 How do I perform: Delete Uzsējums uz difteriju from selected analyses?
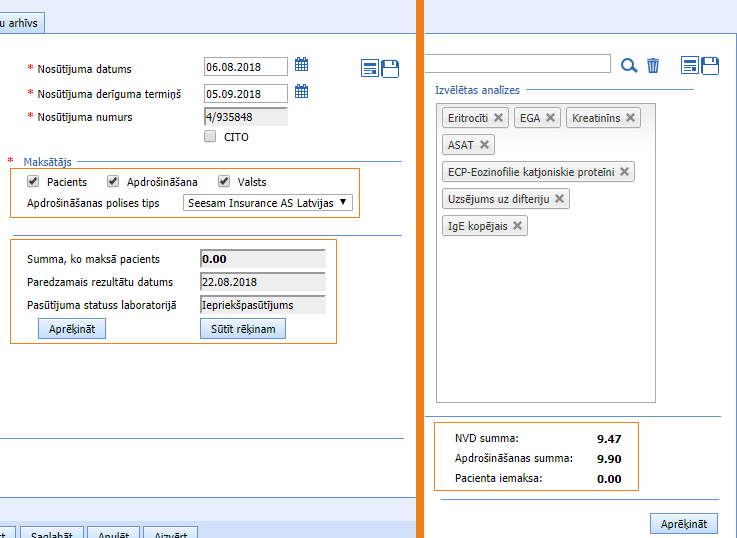(x=560, y=199)
